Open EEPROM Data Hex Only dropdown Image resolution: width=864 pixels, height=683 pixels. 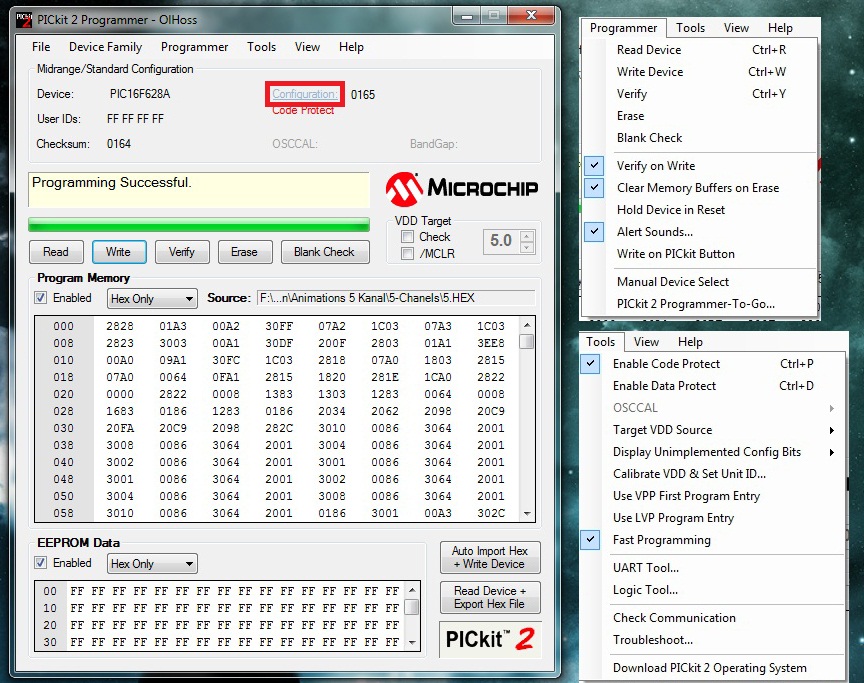pos(152,563)
